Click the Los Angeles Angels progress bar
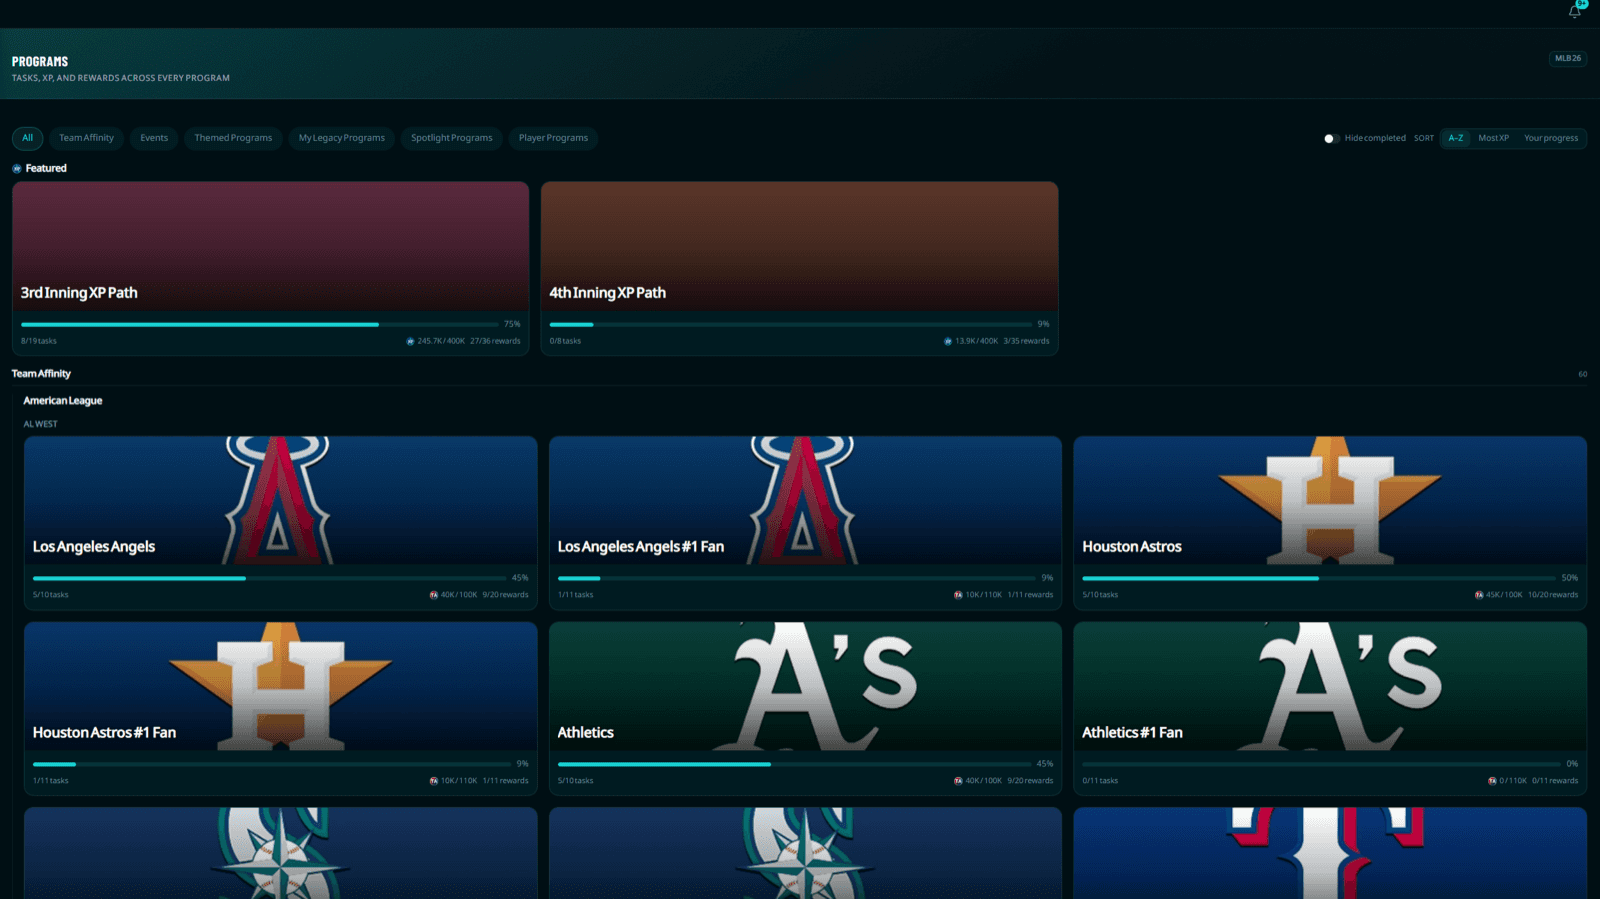This screenshot has width=1600, height=899. coord(270,578)
